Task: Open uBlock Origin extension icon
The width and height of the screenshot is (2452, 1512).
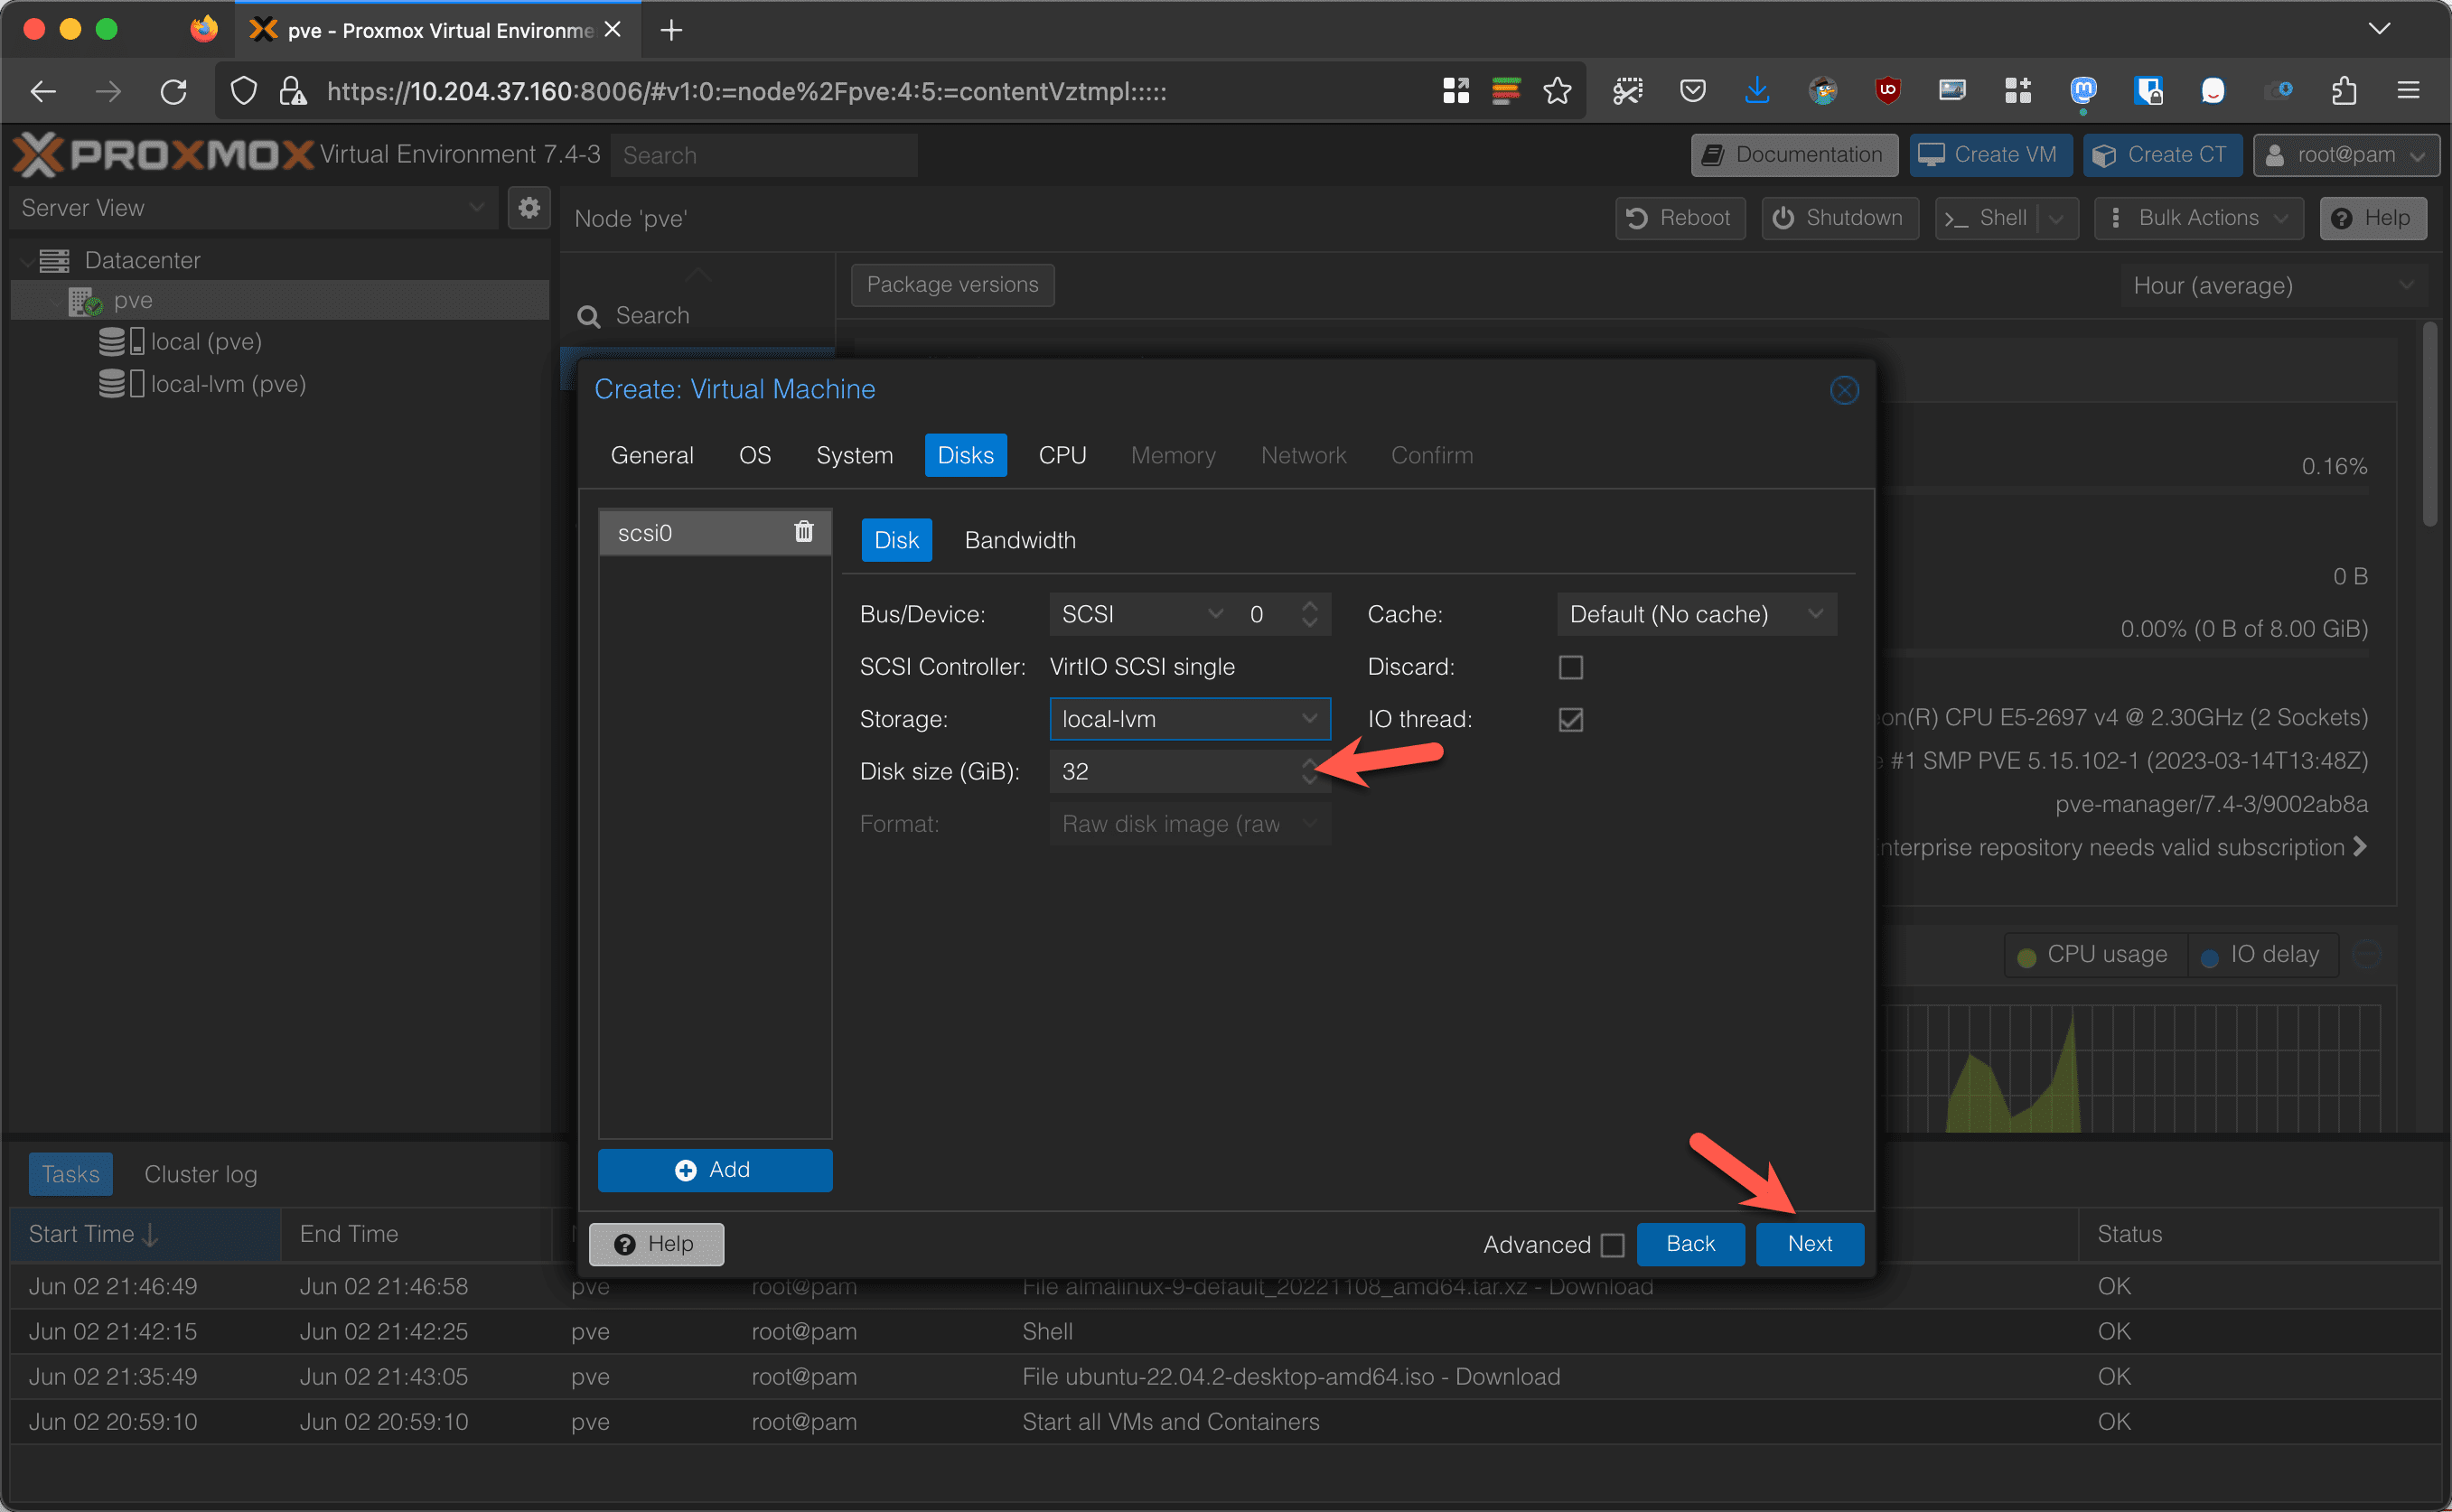Action: click(1887, 91)
